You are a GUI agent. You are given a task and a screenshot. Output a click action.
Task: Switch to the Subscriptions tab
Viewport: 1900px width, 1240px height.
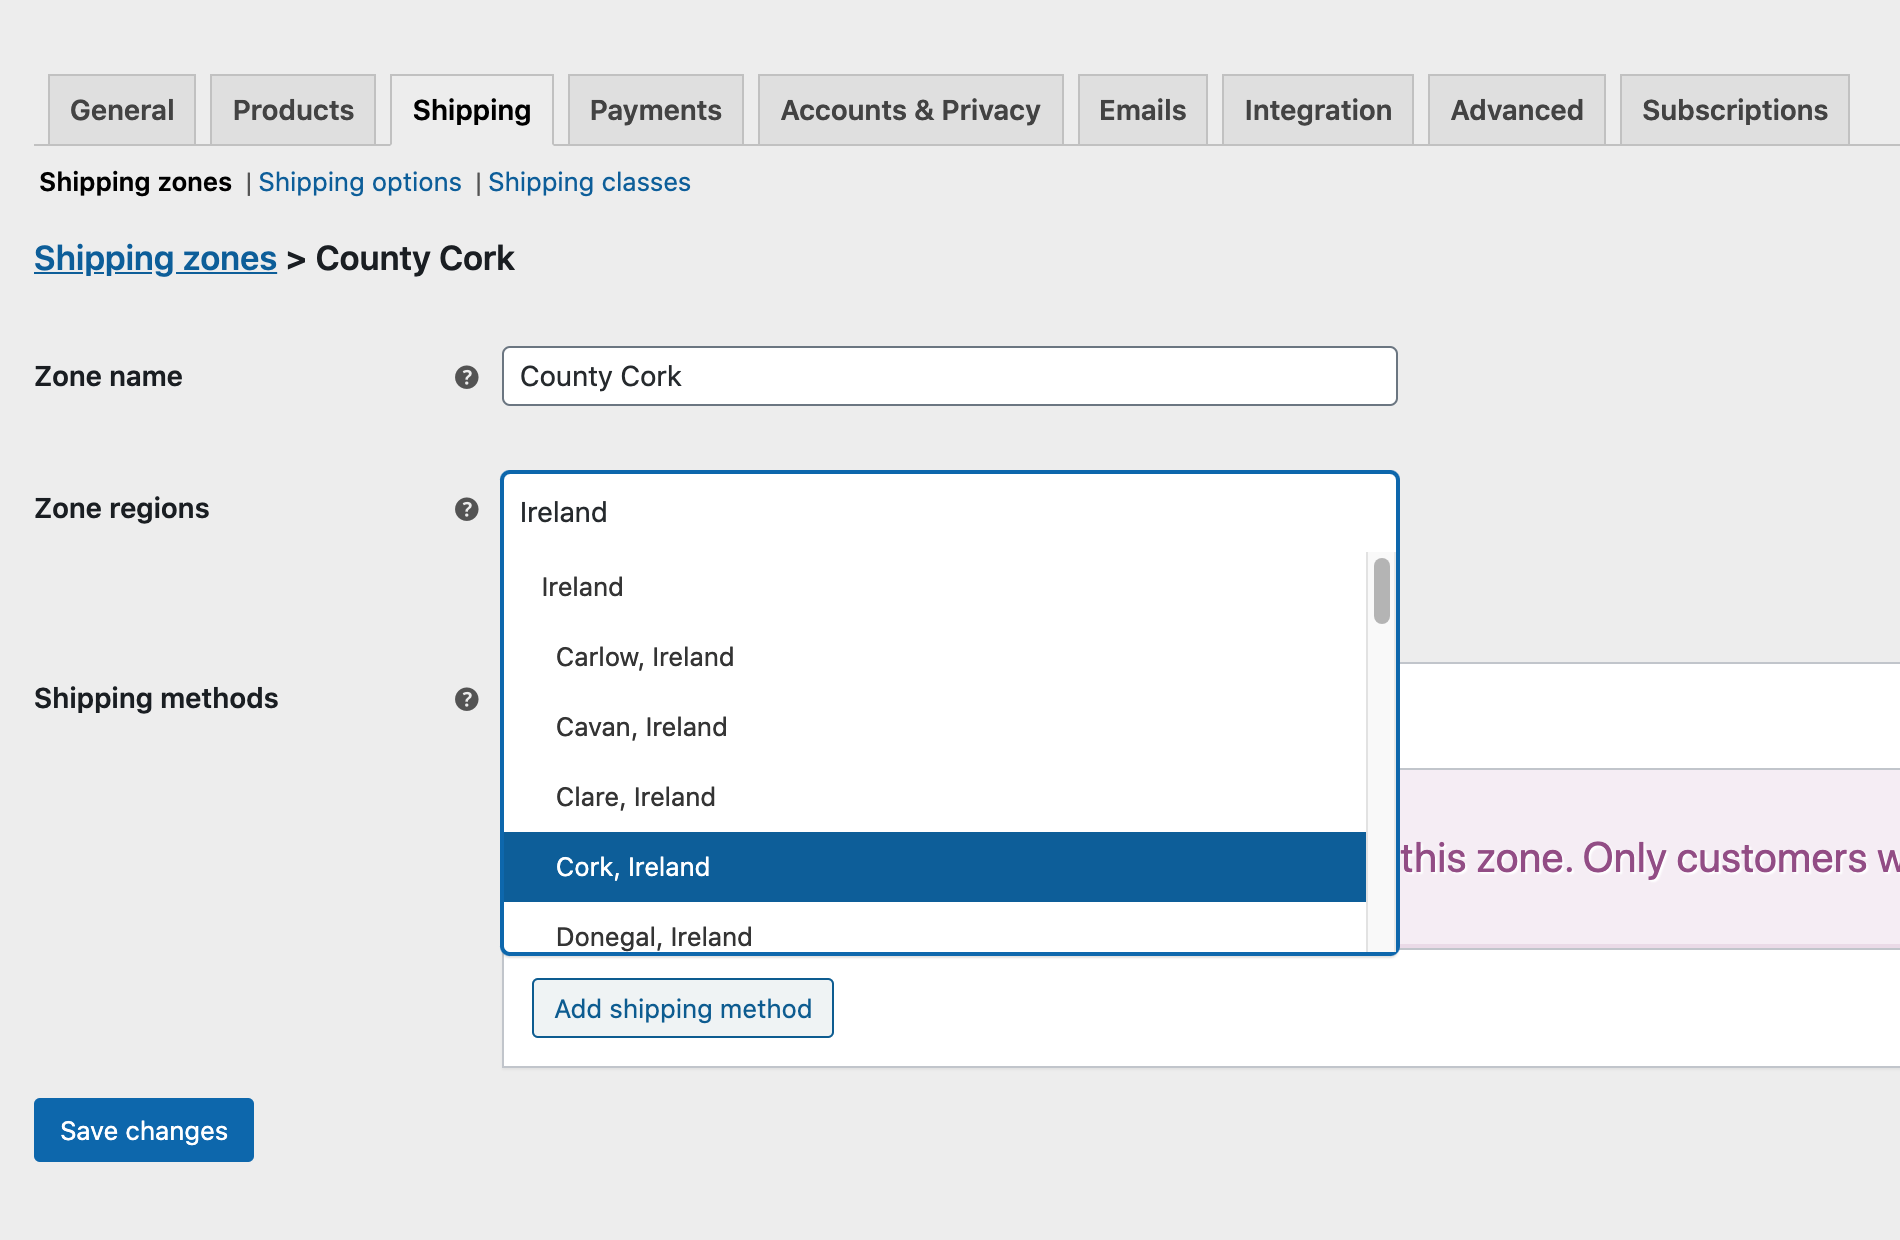pyautogui.click(x=1733, y=110)
